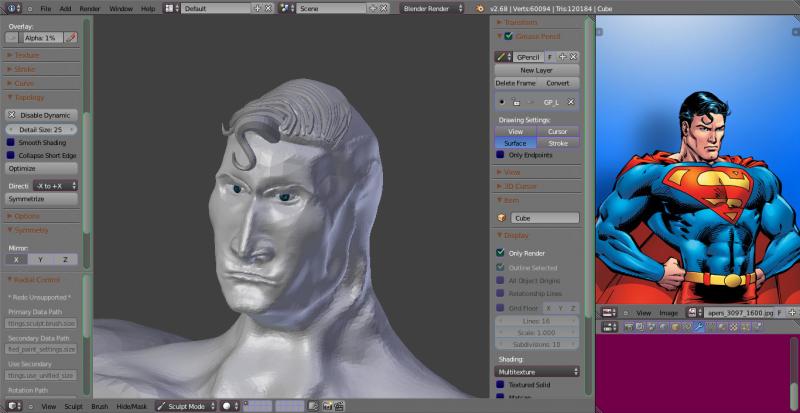Open the symmetrize Direction -X to +X dropdown

coord(56,186)
